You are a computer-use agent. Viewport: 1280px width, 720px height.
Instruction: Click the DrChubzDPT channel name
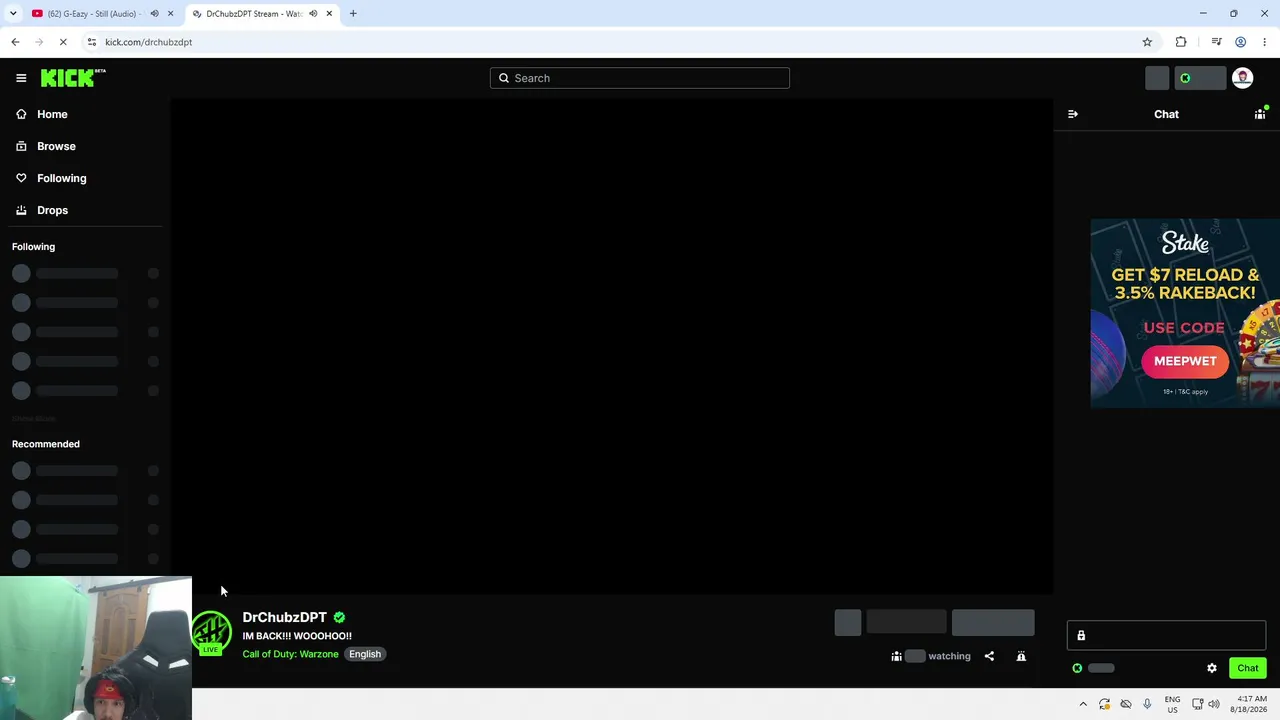(x=284, y=617)
